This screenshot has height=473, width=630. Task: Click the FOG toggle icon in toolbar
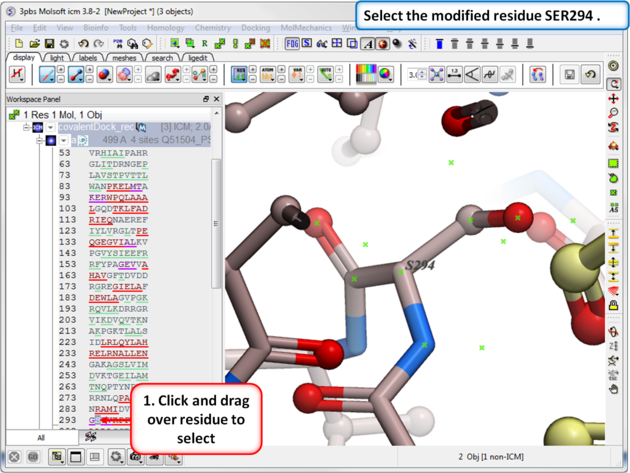point(292,44)
